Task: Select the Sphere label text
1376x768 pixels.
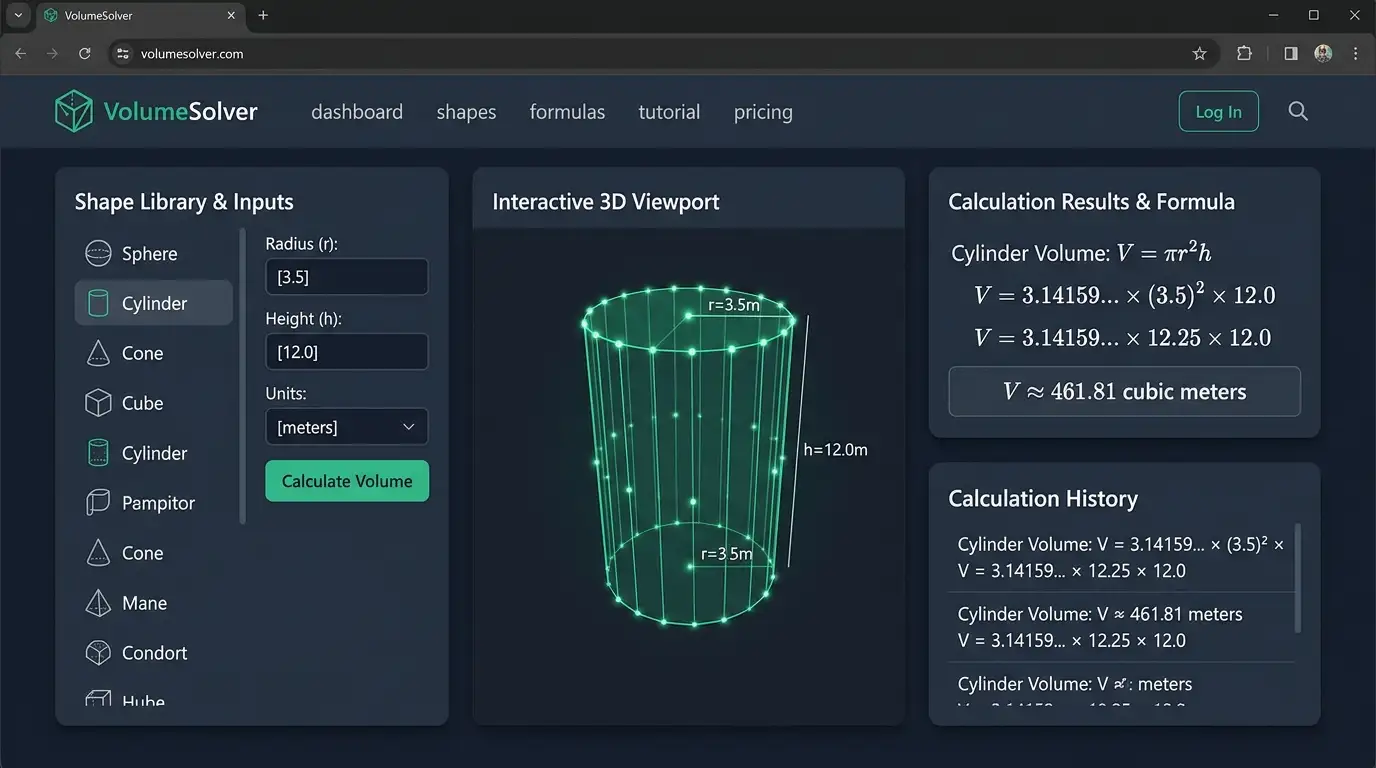Action: point(149,254)
